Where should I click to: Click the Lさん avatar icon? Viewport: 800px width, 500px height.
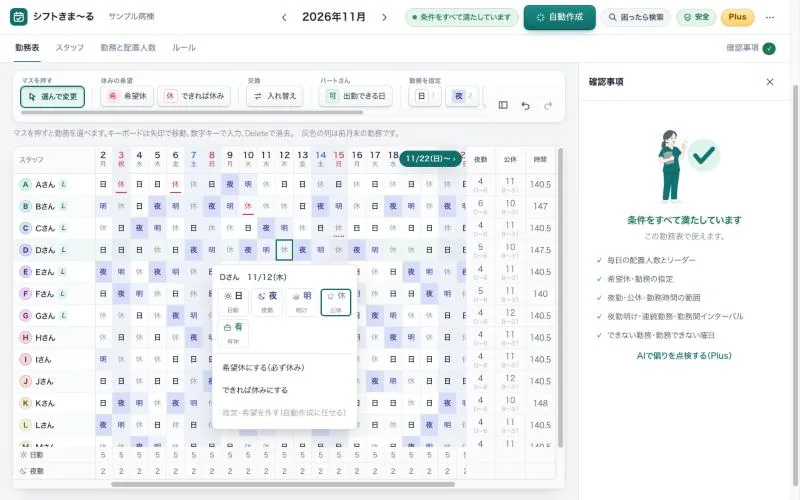pos(26,425)
